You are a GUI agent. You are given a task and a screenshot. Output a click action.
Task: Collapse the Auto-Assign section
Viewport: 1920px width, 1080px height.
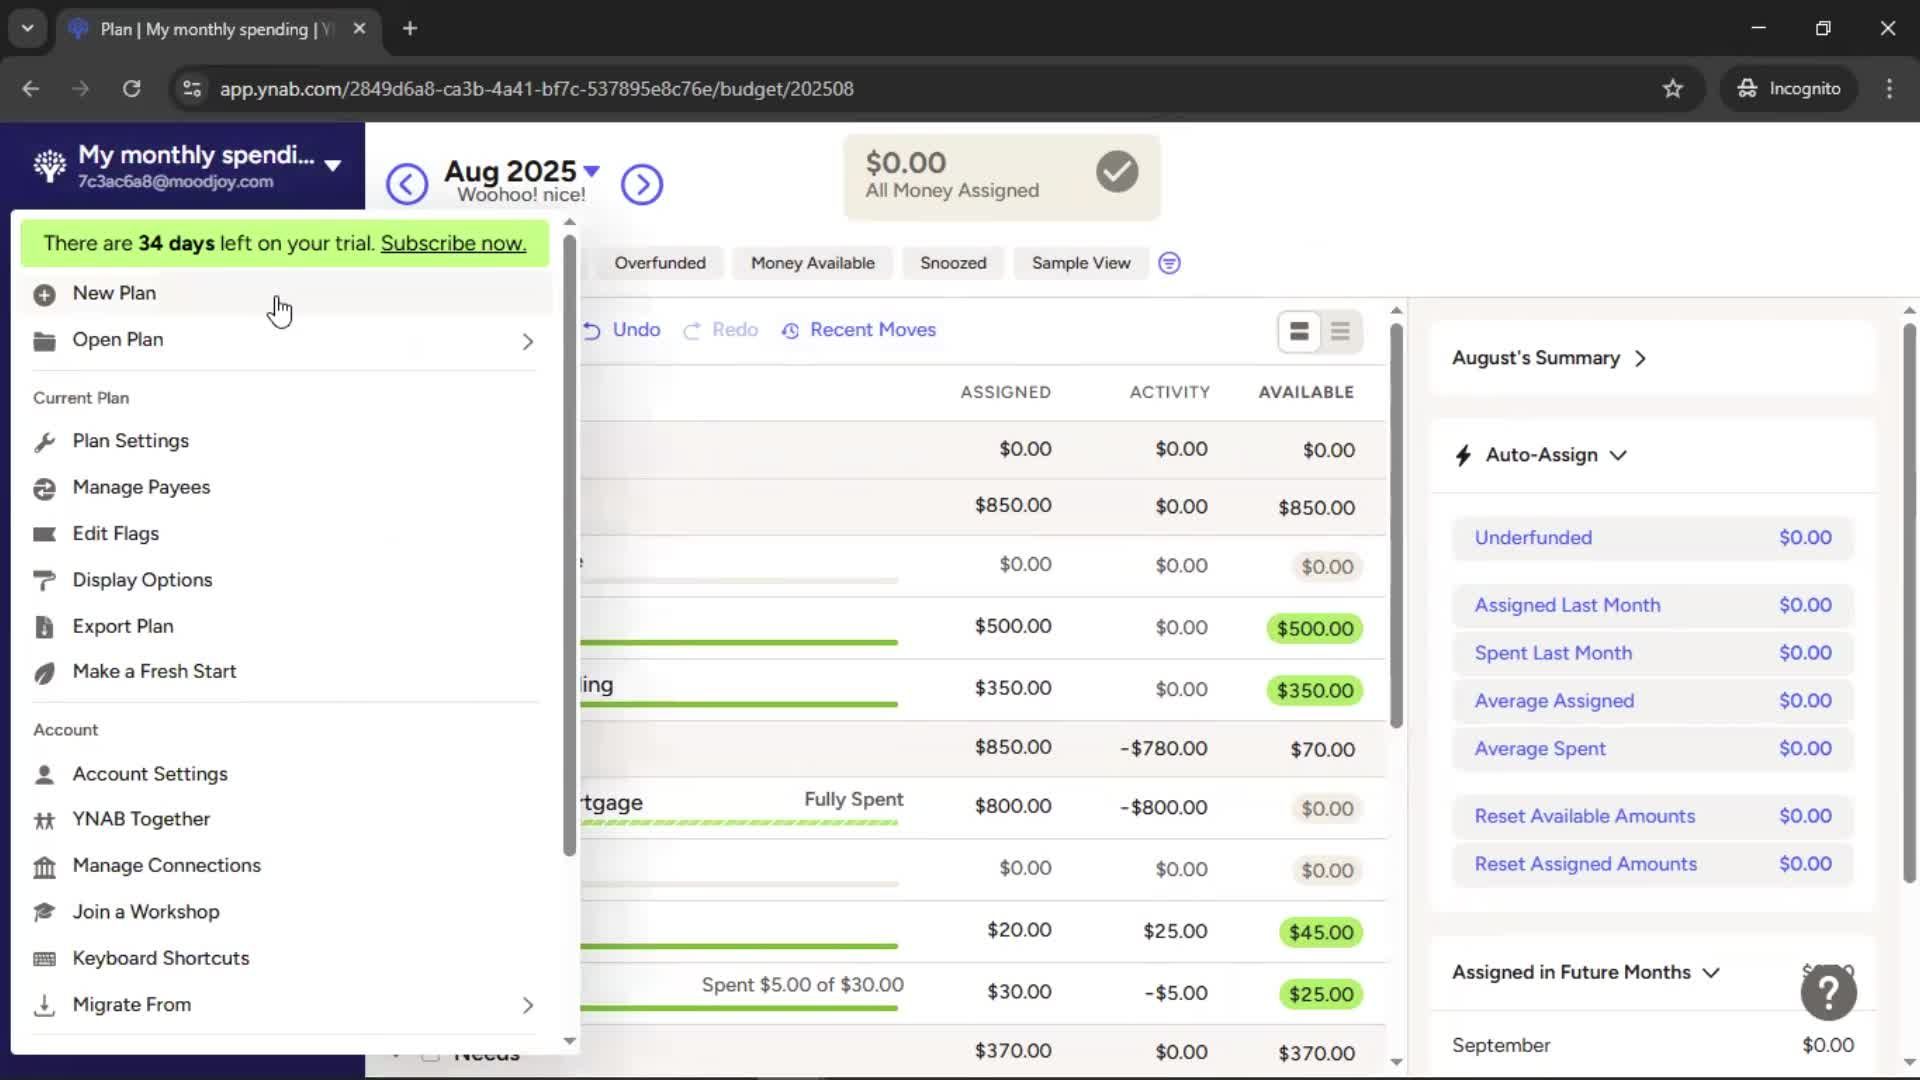[1618, 456]
